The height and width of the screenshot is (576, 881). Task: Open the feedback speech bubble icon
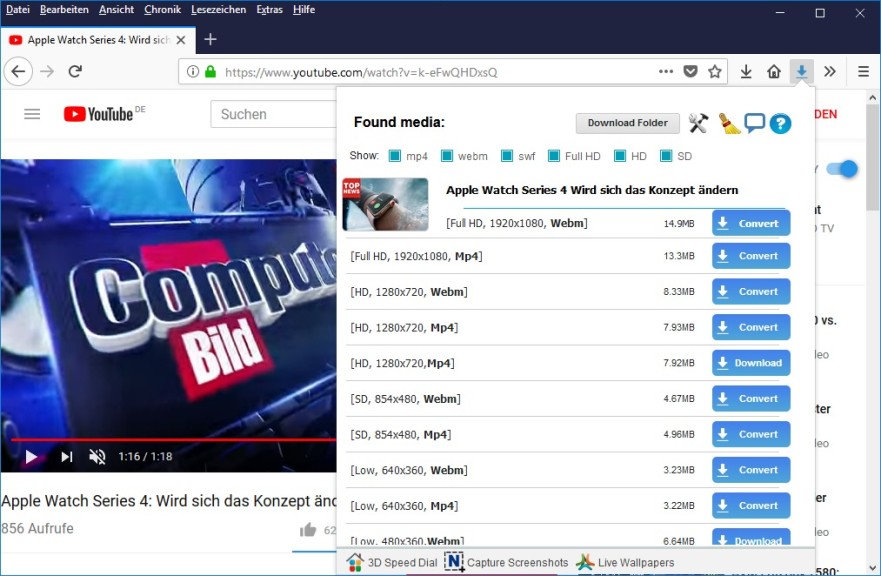pyautogui.click(x=756, y=123)
